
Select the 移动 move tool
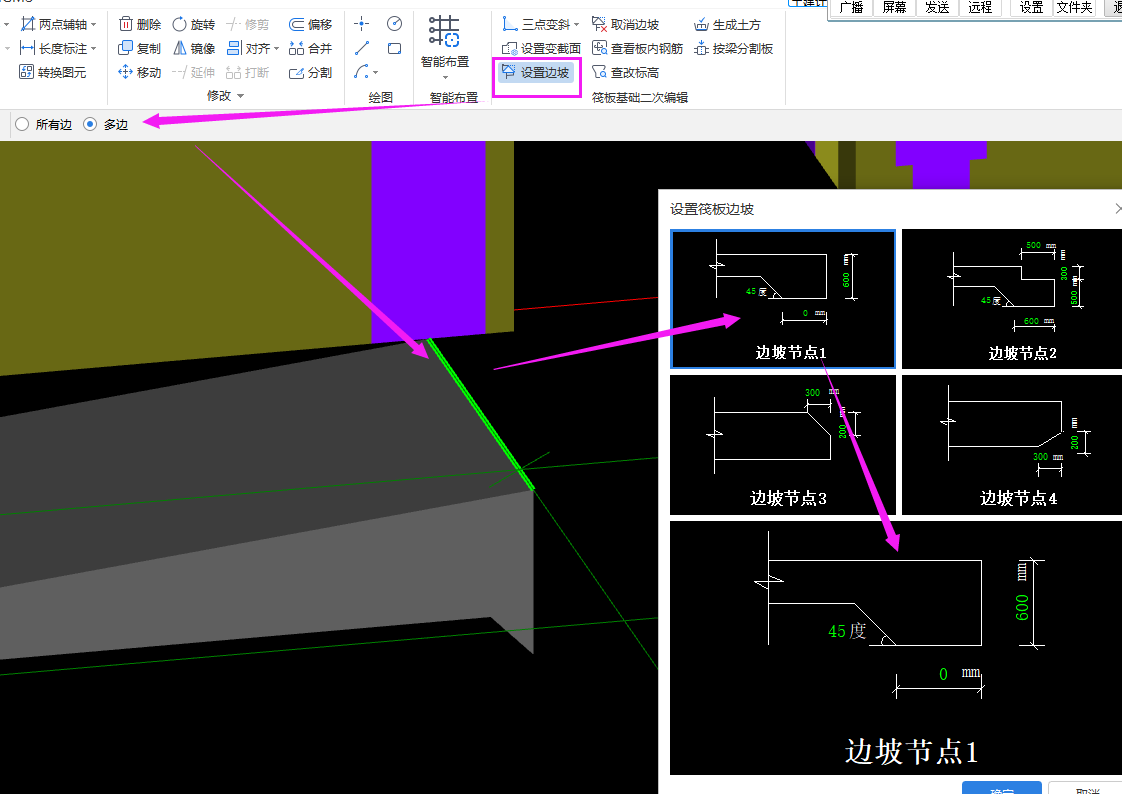(x=140, y=72)
